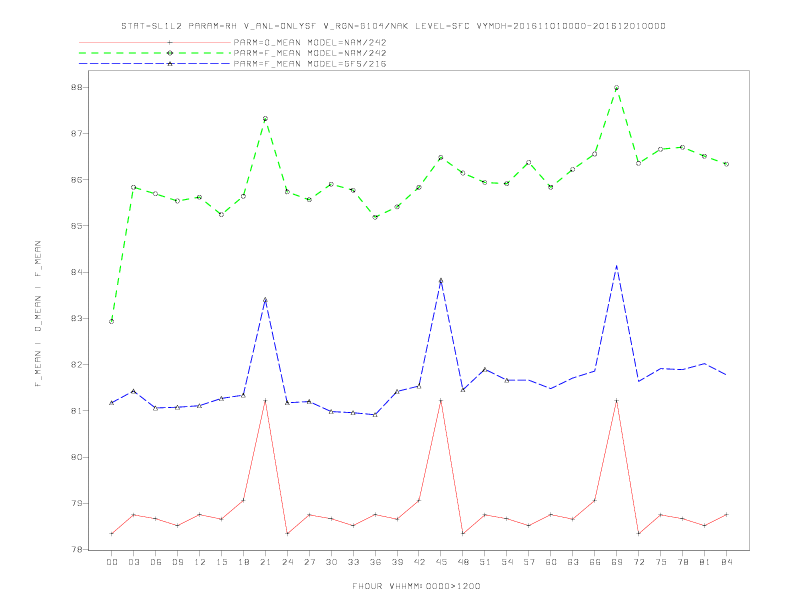
Task: Click blue line's peak marker at hour 45
Action: click(x=441, y=280)
